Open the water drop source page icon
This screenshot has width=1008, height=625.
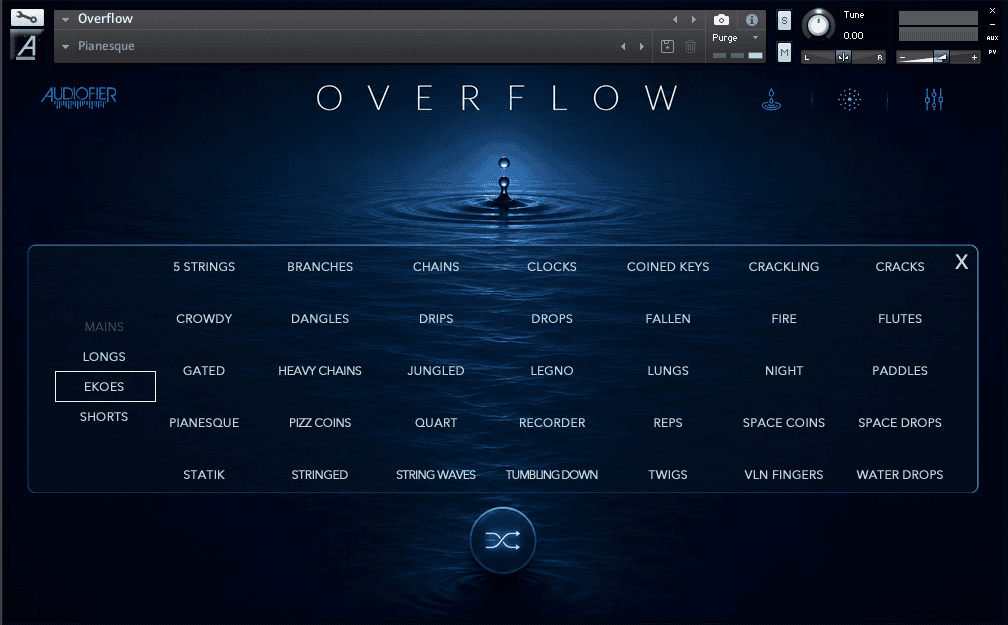(x=771, y=100)
